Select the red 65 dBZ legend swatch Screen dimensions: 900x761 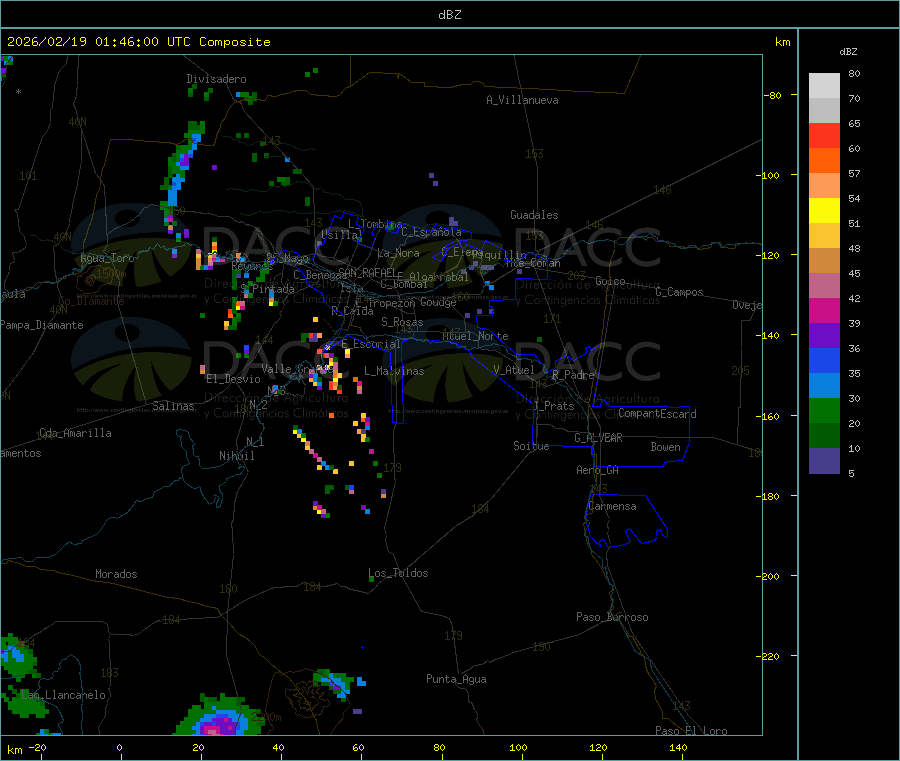click(824, 135)
